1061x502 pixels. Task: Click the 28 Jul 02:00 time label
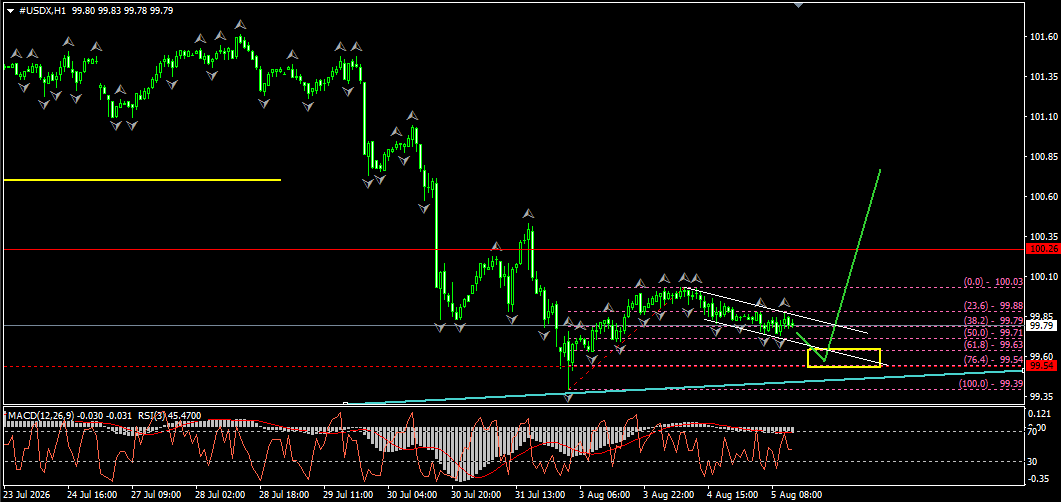219,495
